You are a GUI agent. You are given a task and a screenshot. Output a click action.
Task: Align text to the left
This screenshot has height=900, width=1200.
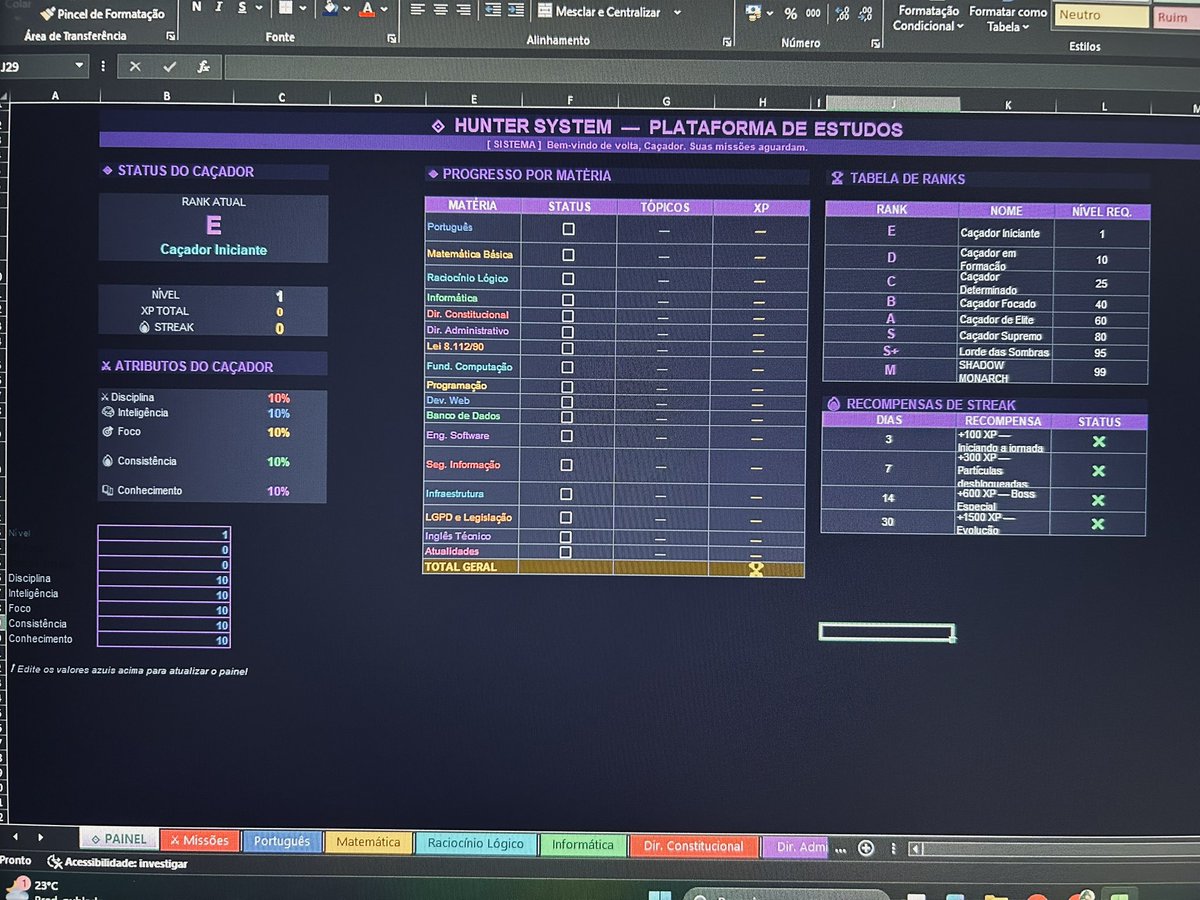tap(418, 10)
